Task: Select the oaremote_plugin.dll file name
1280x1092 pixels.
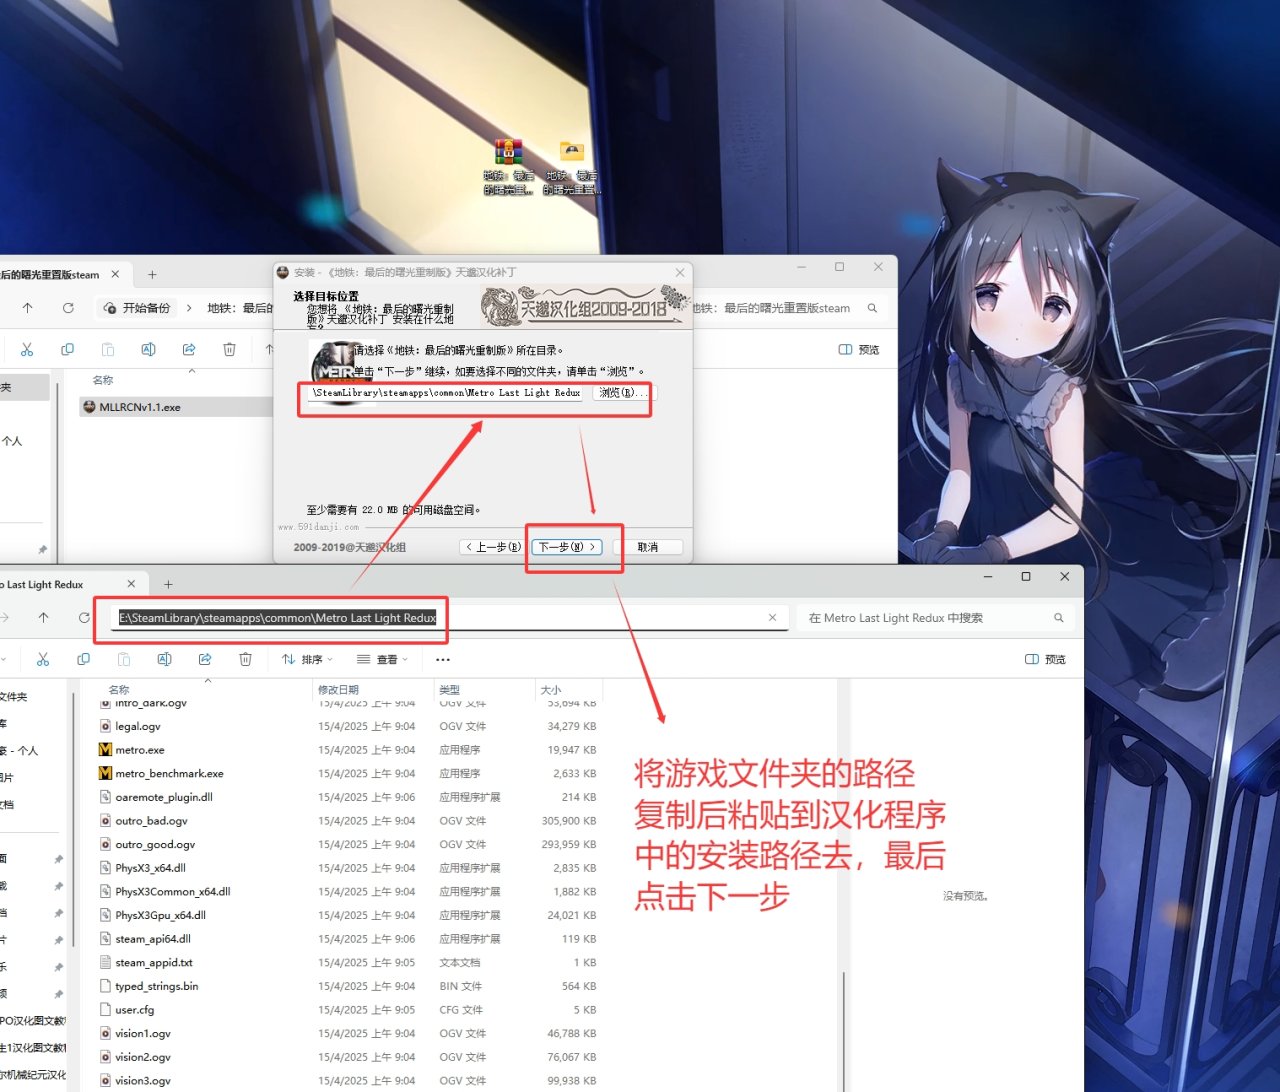Action: [164, 797]
